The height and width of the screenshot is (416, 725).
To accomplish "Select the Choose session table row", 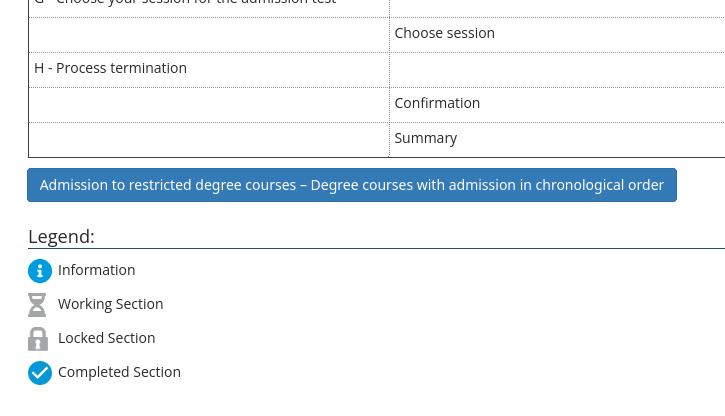I will [444, 33].
